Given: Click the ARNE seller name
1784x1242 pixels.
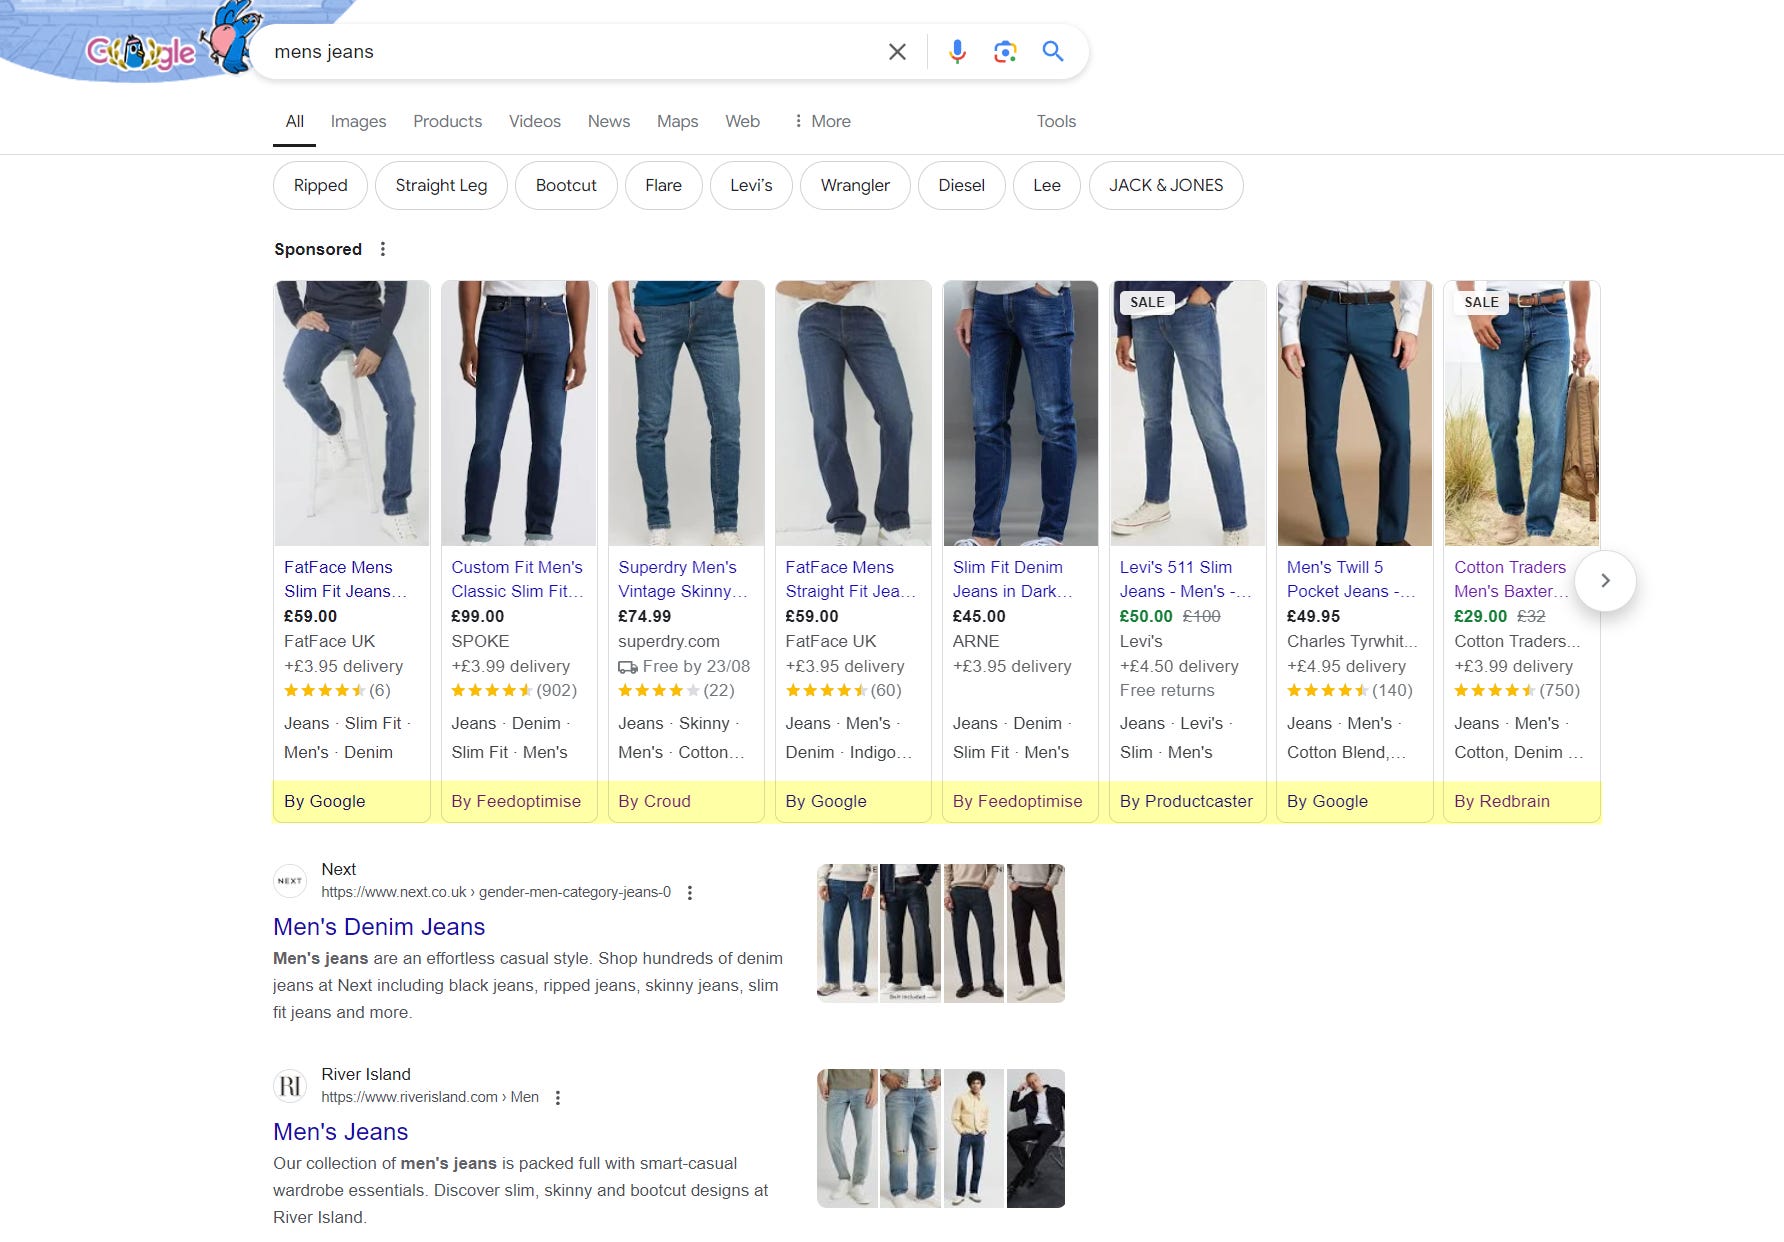Looking at the screenshot, I should [976, 641].
